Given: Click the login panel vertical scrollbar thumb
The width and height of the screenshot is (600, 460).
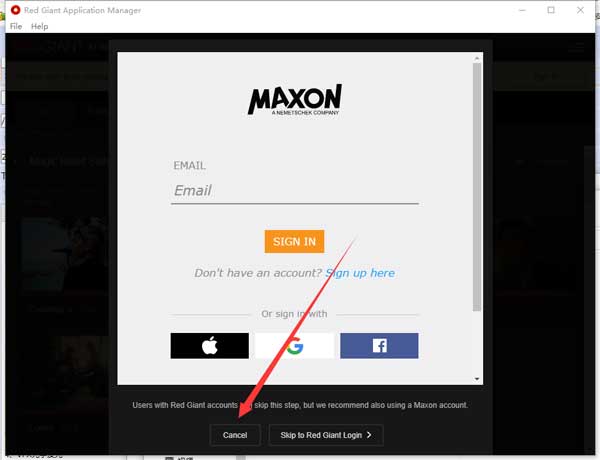Looking at the screenshot, I should [477, 187].
